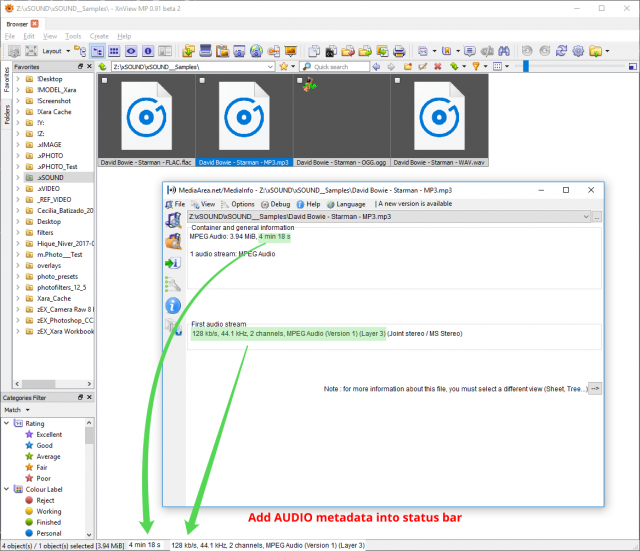Check the FLAC file thumbnail checkbox
640x551 pixels.
(104, 80)
